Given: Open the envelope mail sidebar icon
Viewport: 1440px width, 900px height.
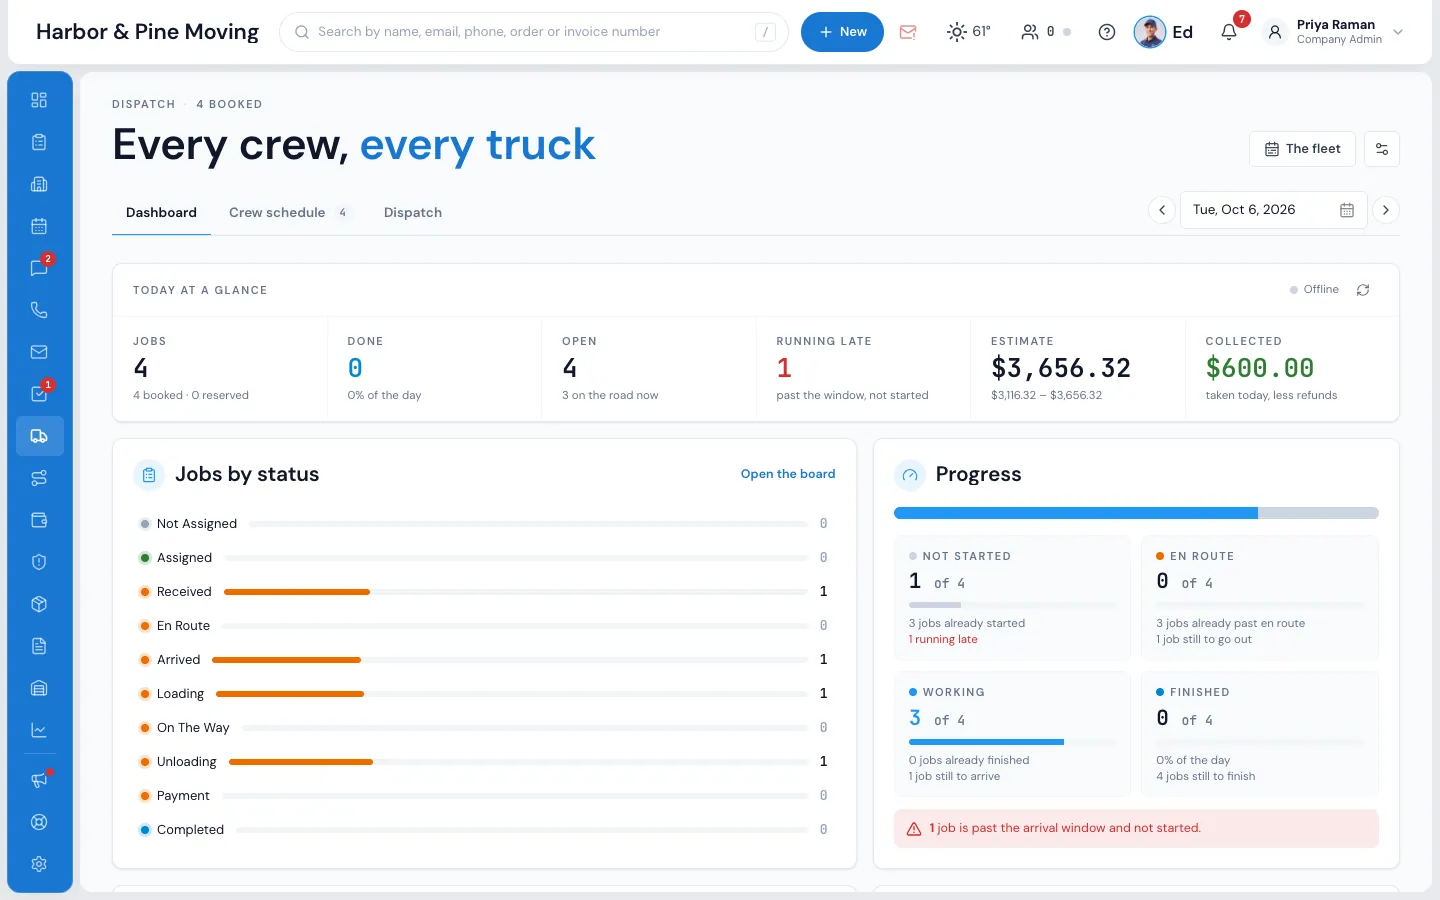Looking at the screenshot, I should (39, 352).
